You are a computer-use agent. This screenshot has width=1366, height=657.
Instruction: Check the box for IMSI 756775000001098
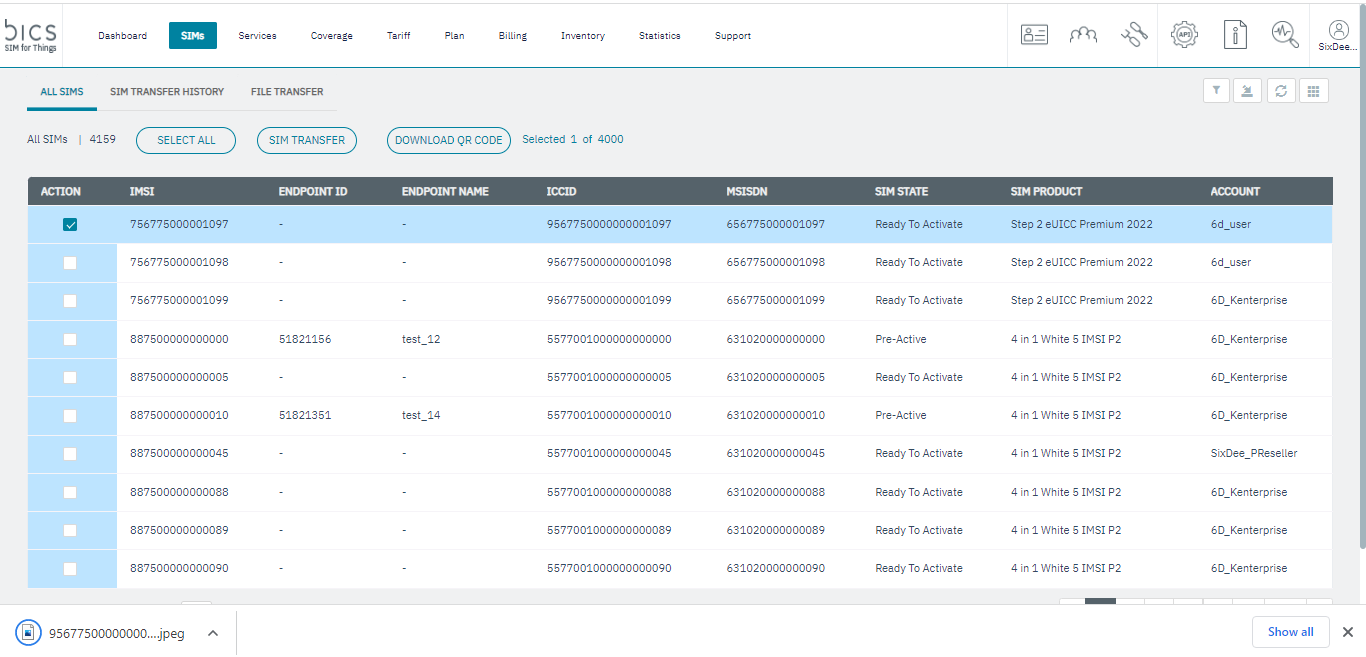click(x=70, y=263)
